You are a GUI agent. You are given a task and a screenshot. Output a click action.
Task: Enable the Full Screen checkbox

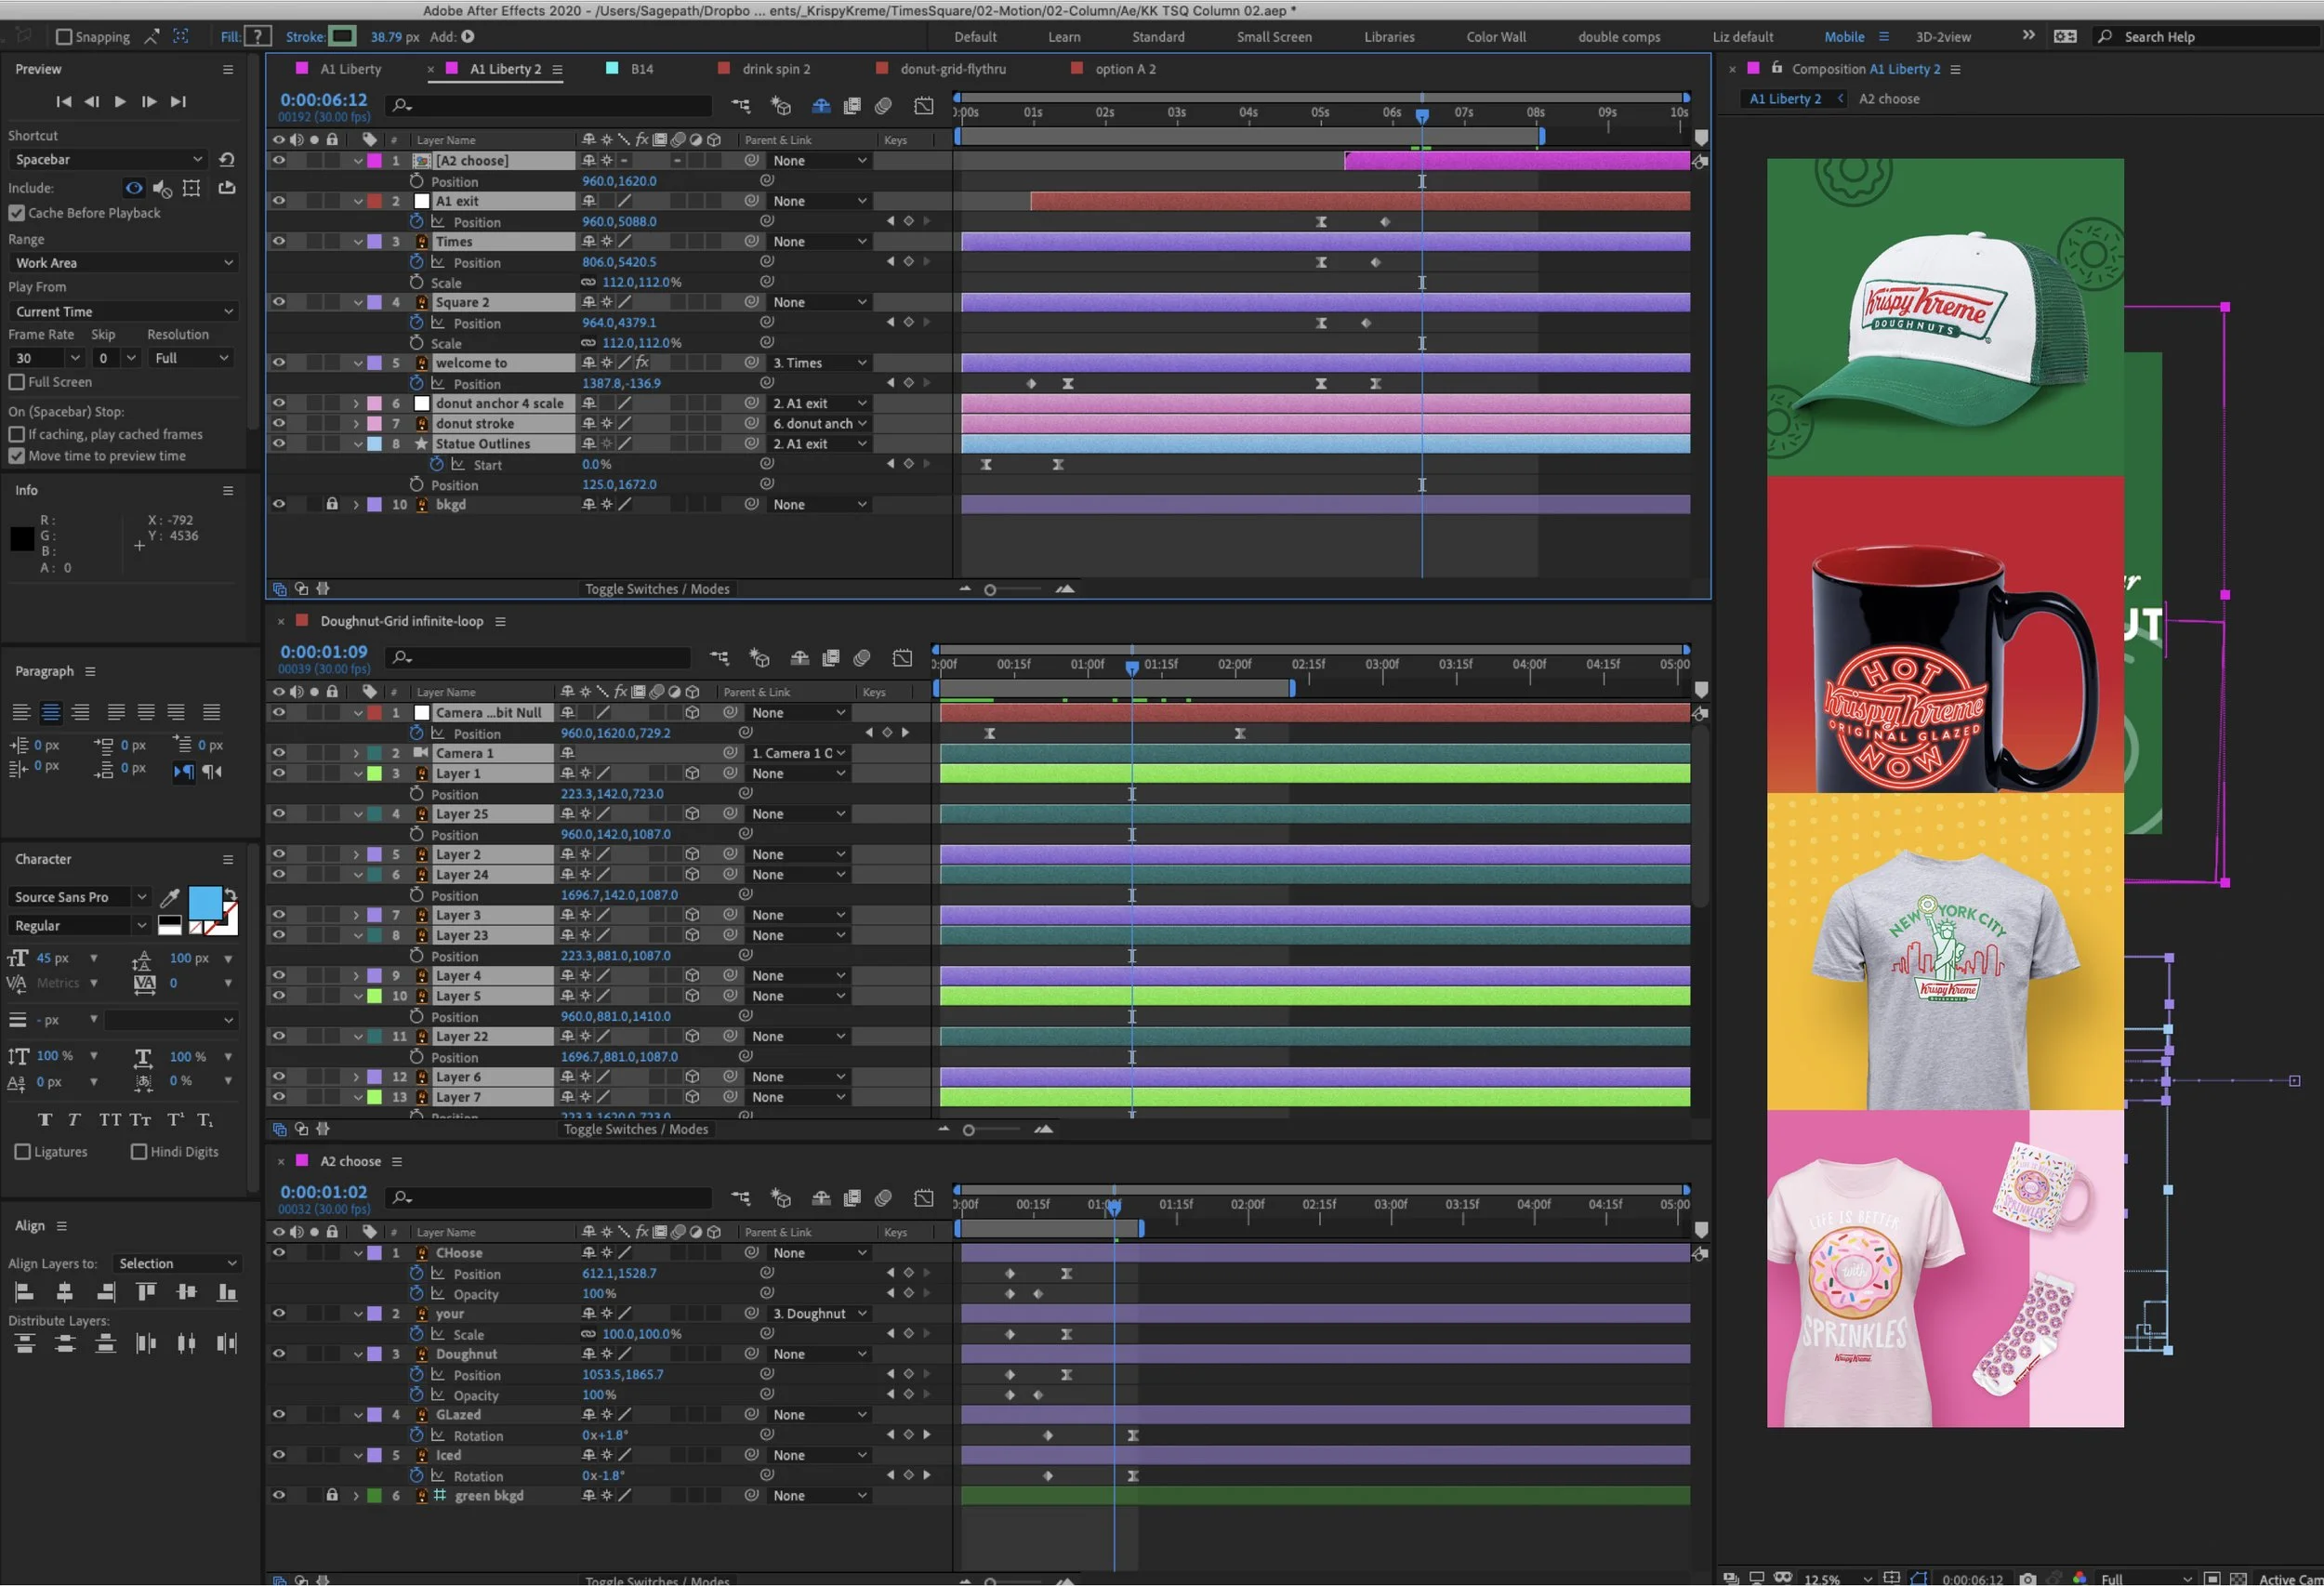(x=17, y=382)
